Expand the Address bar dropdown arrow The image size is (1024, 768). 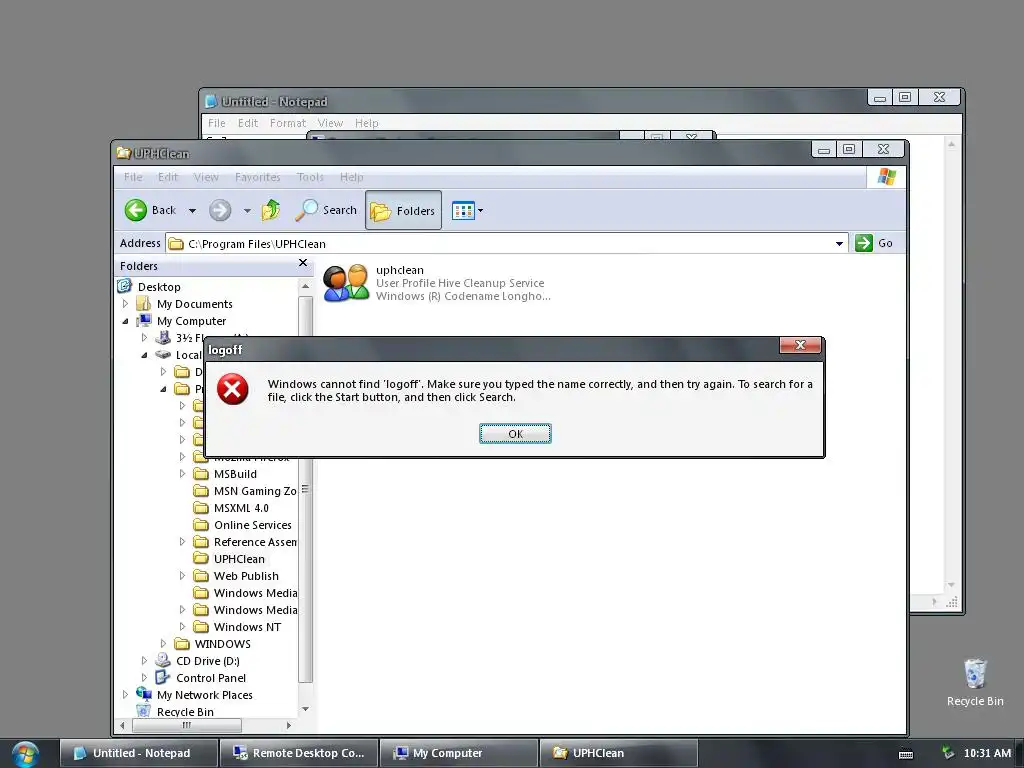tap(839, 244)
